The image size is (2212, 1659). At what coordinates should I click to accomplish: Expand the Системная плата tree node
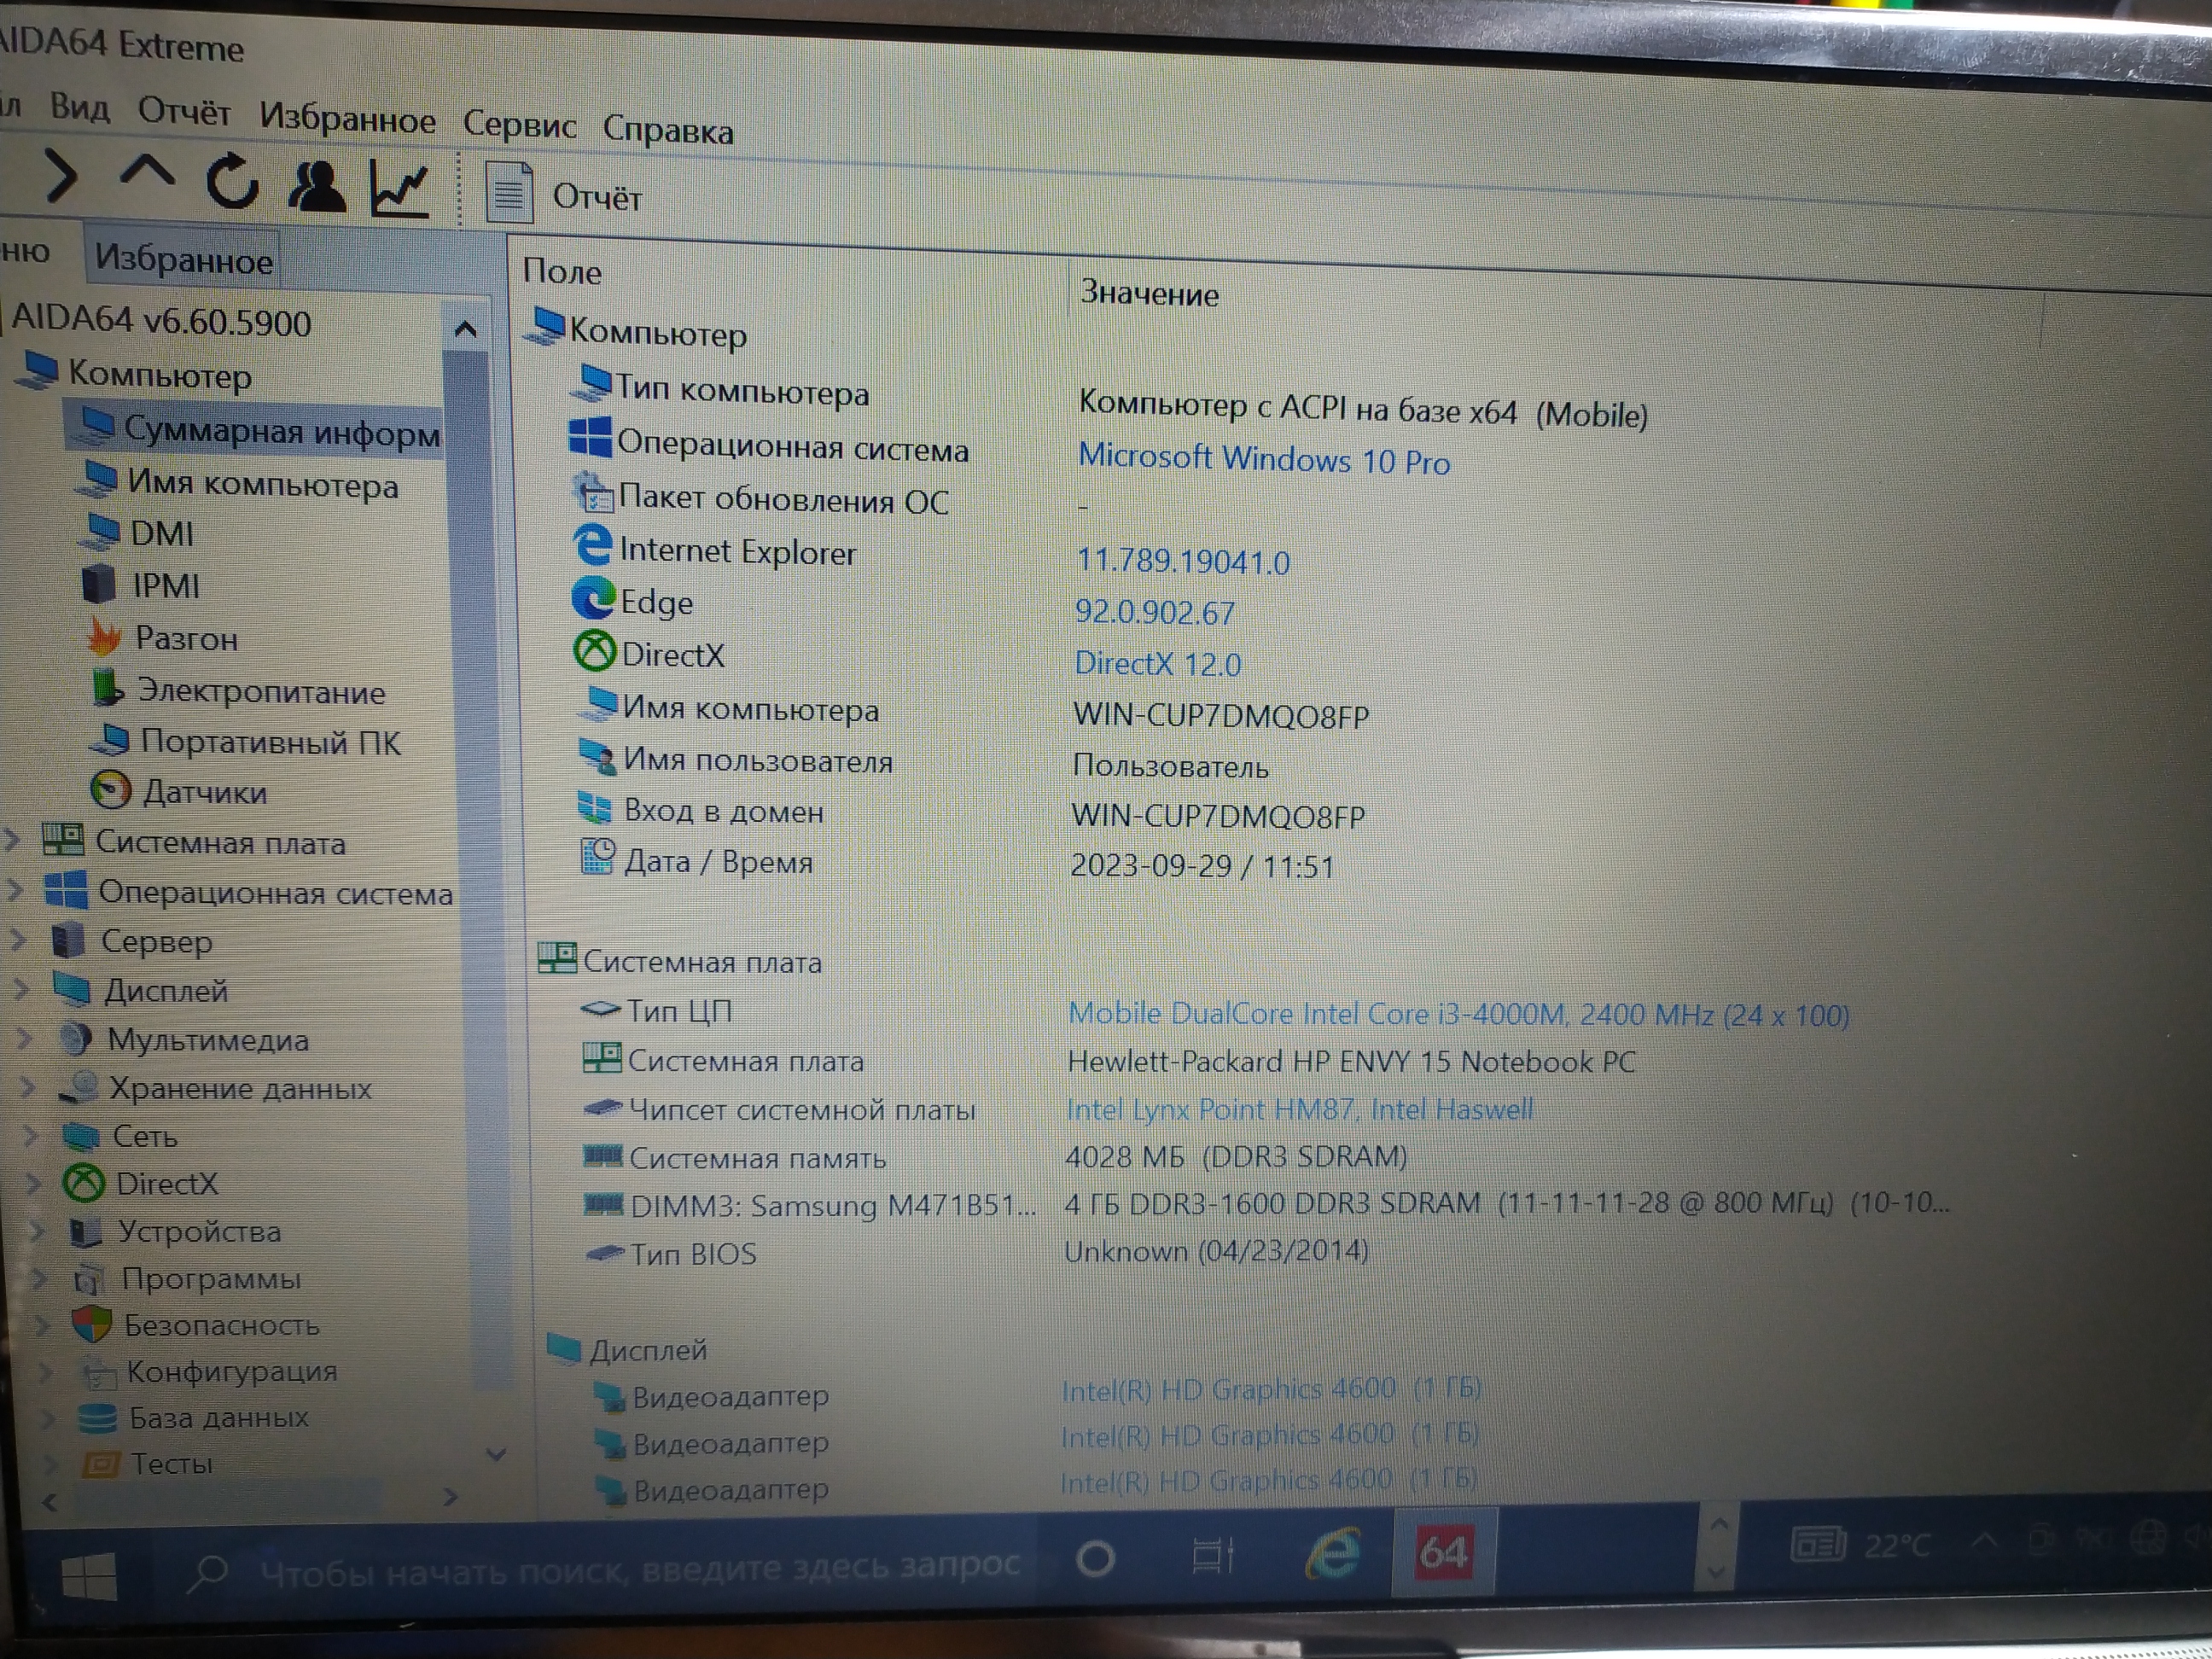[x=12, y=839]
